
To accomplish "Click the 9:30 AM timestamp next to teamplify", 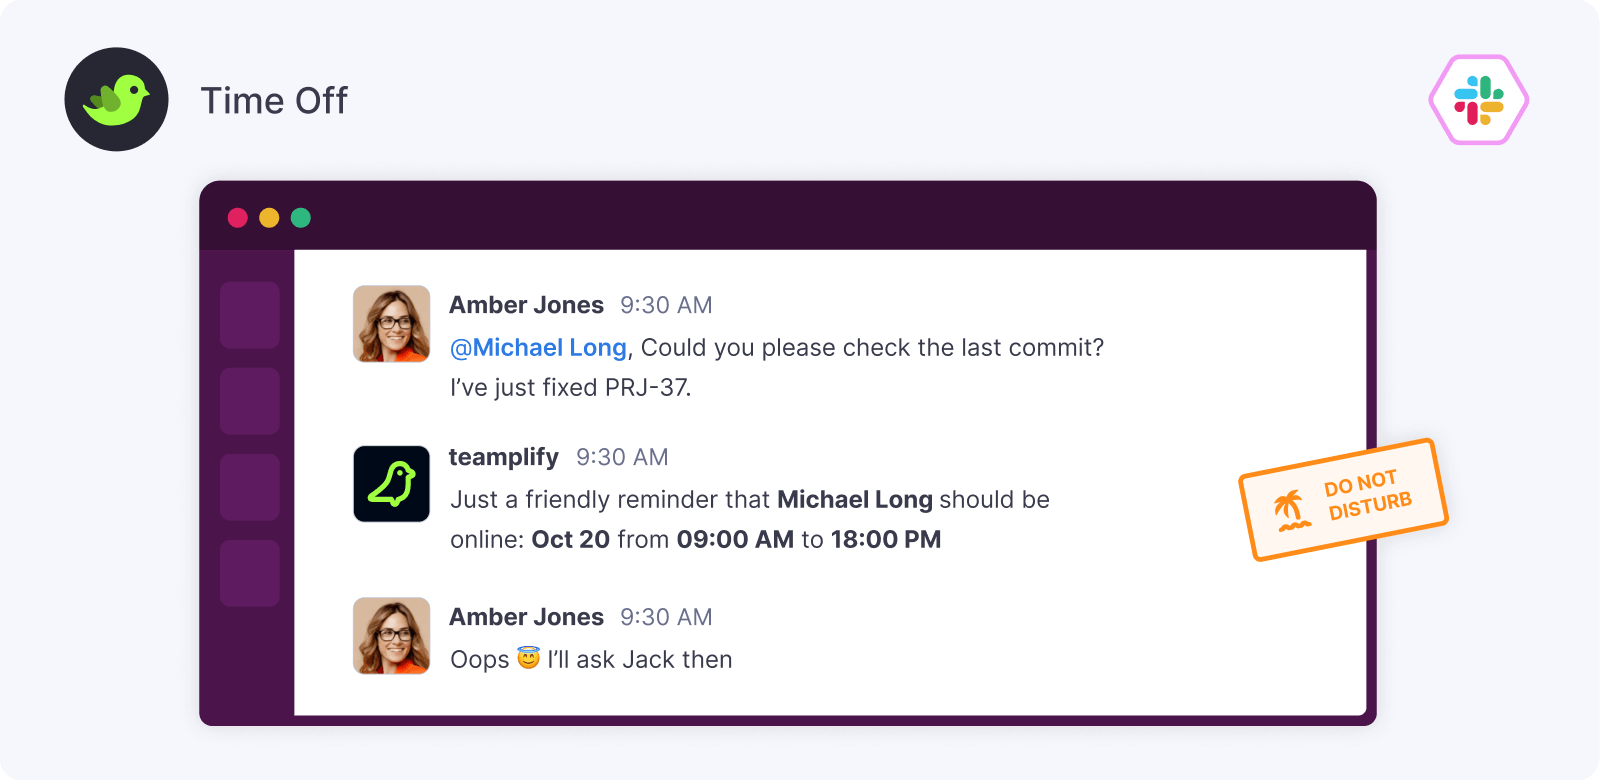I will (622, 457).
